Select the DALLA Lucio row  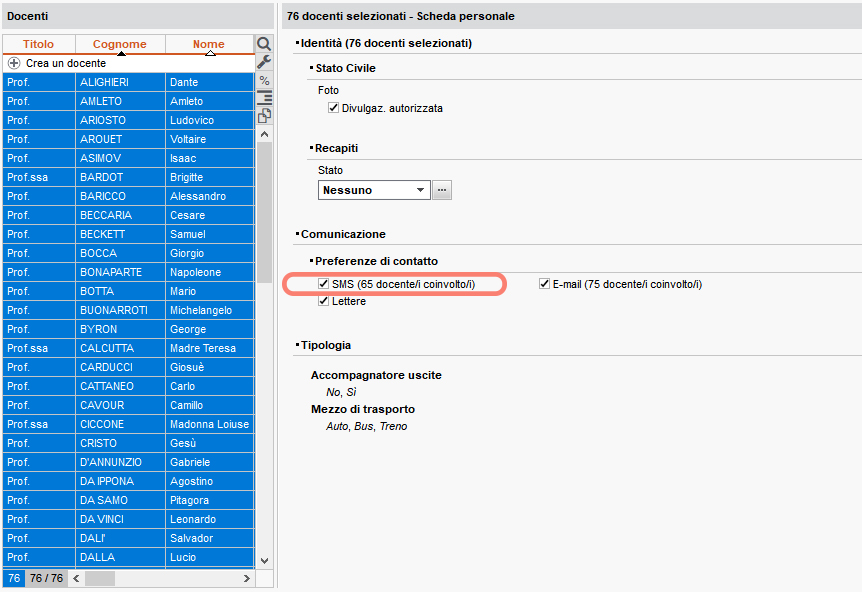[x=129, y=557]
